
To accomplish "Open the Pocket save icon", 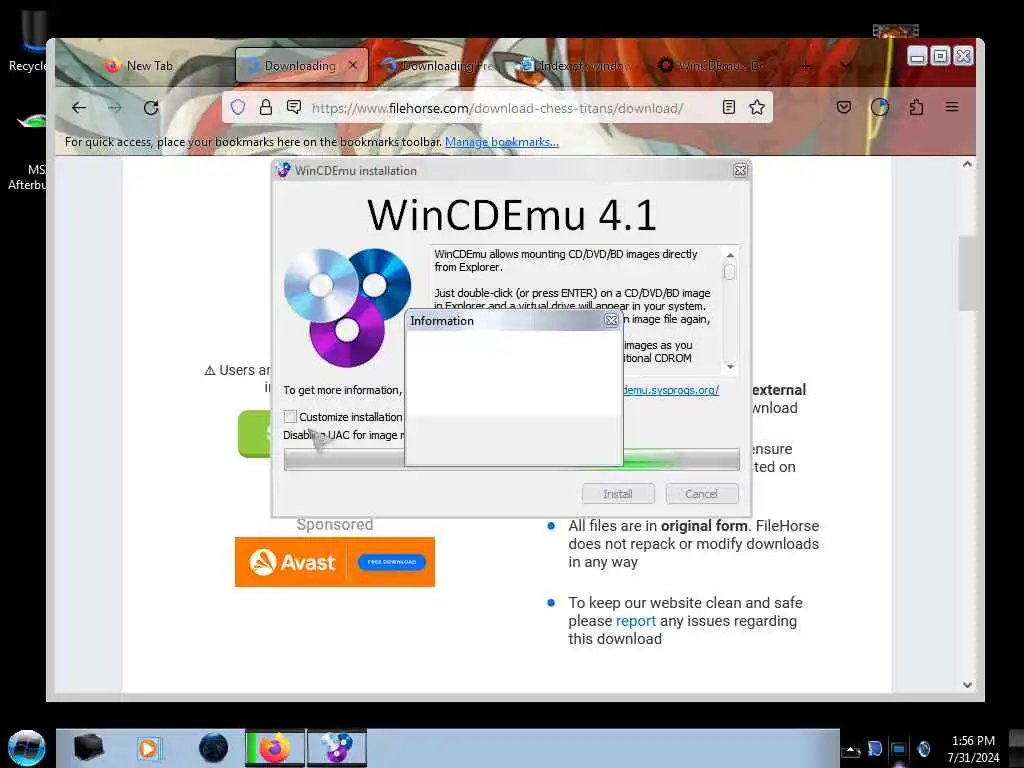I will [x=844, y=107].
